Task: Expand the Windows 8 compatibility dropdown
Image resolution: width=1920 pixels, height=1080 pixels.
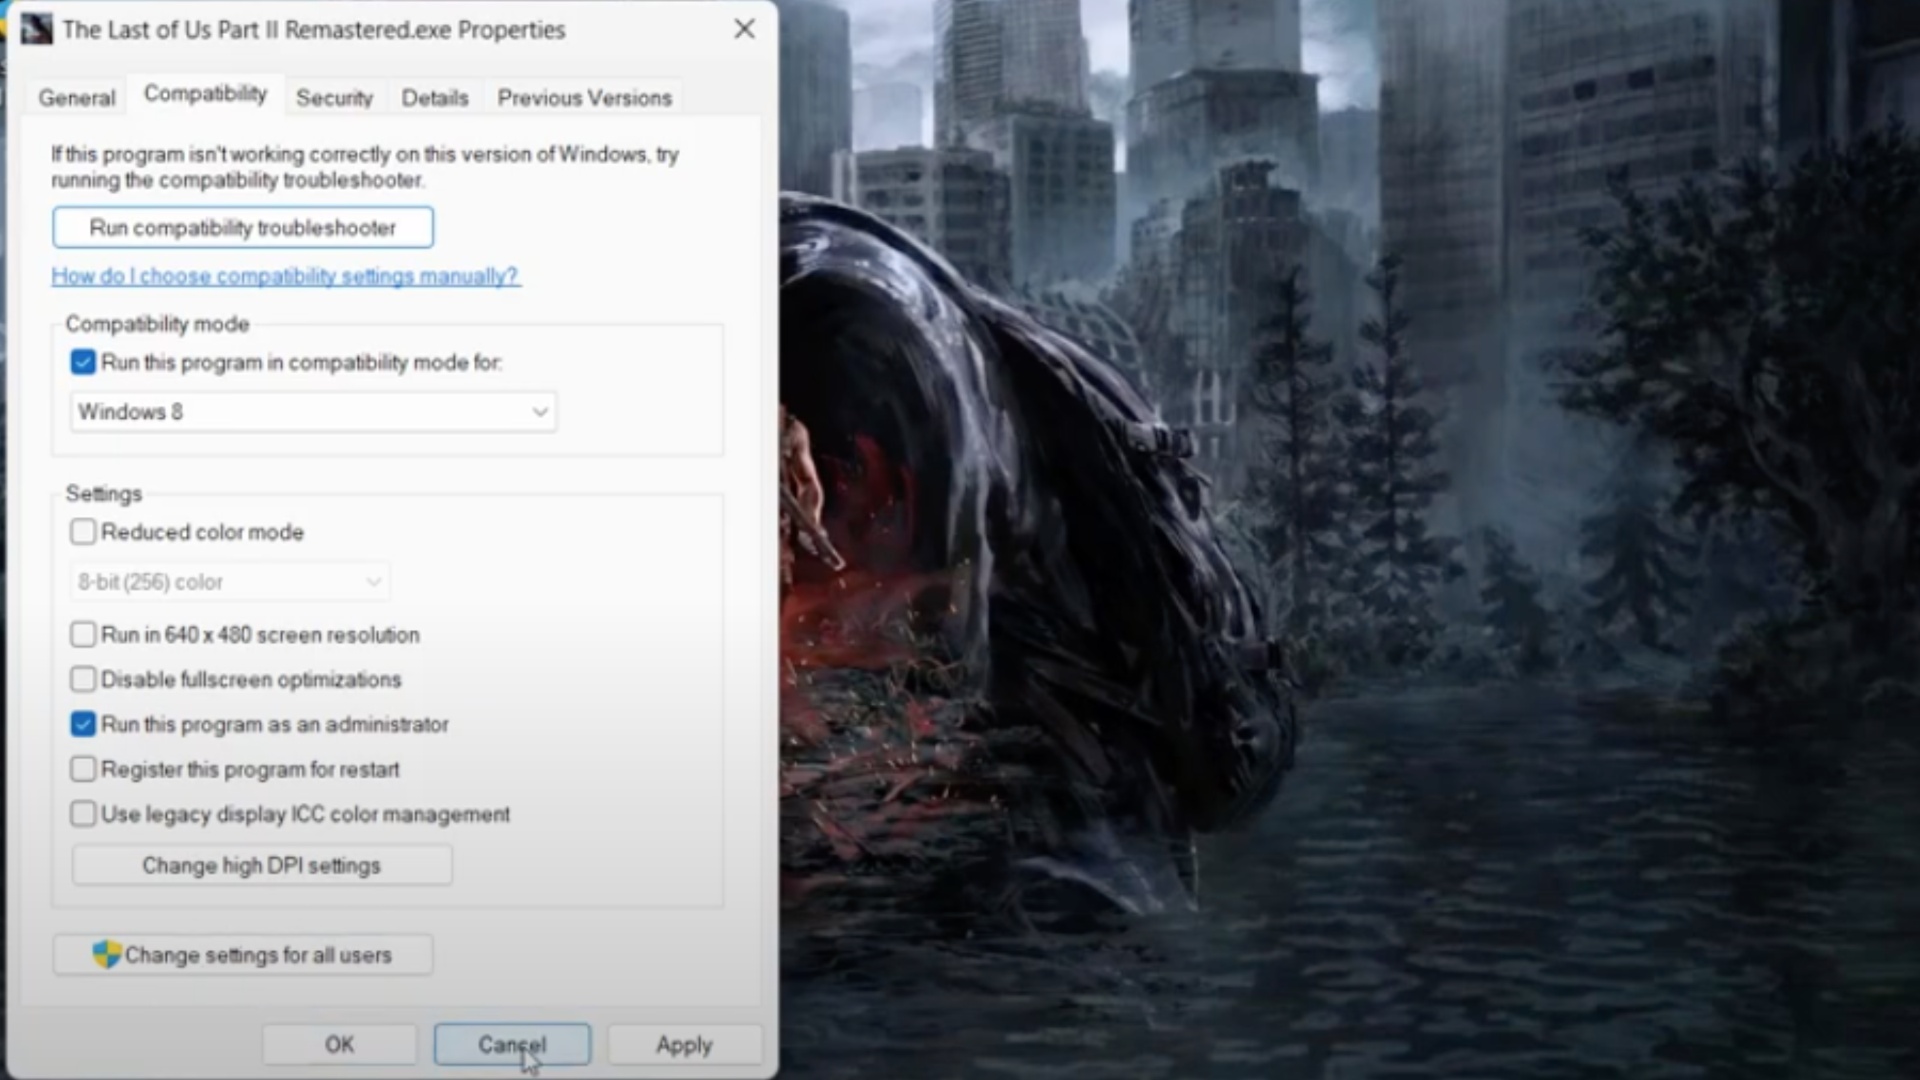Action: click(x=312, y=412)
